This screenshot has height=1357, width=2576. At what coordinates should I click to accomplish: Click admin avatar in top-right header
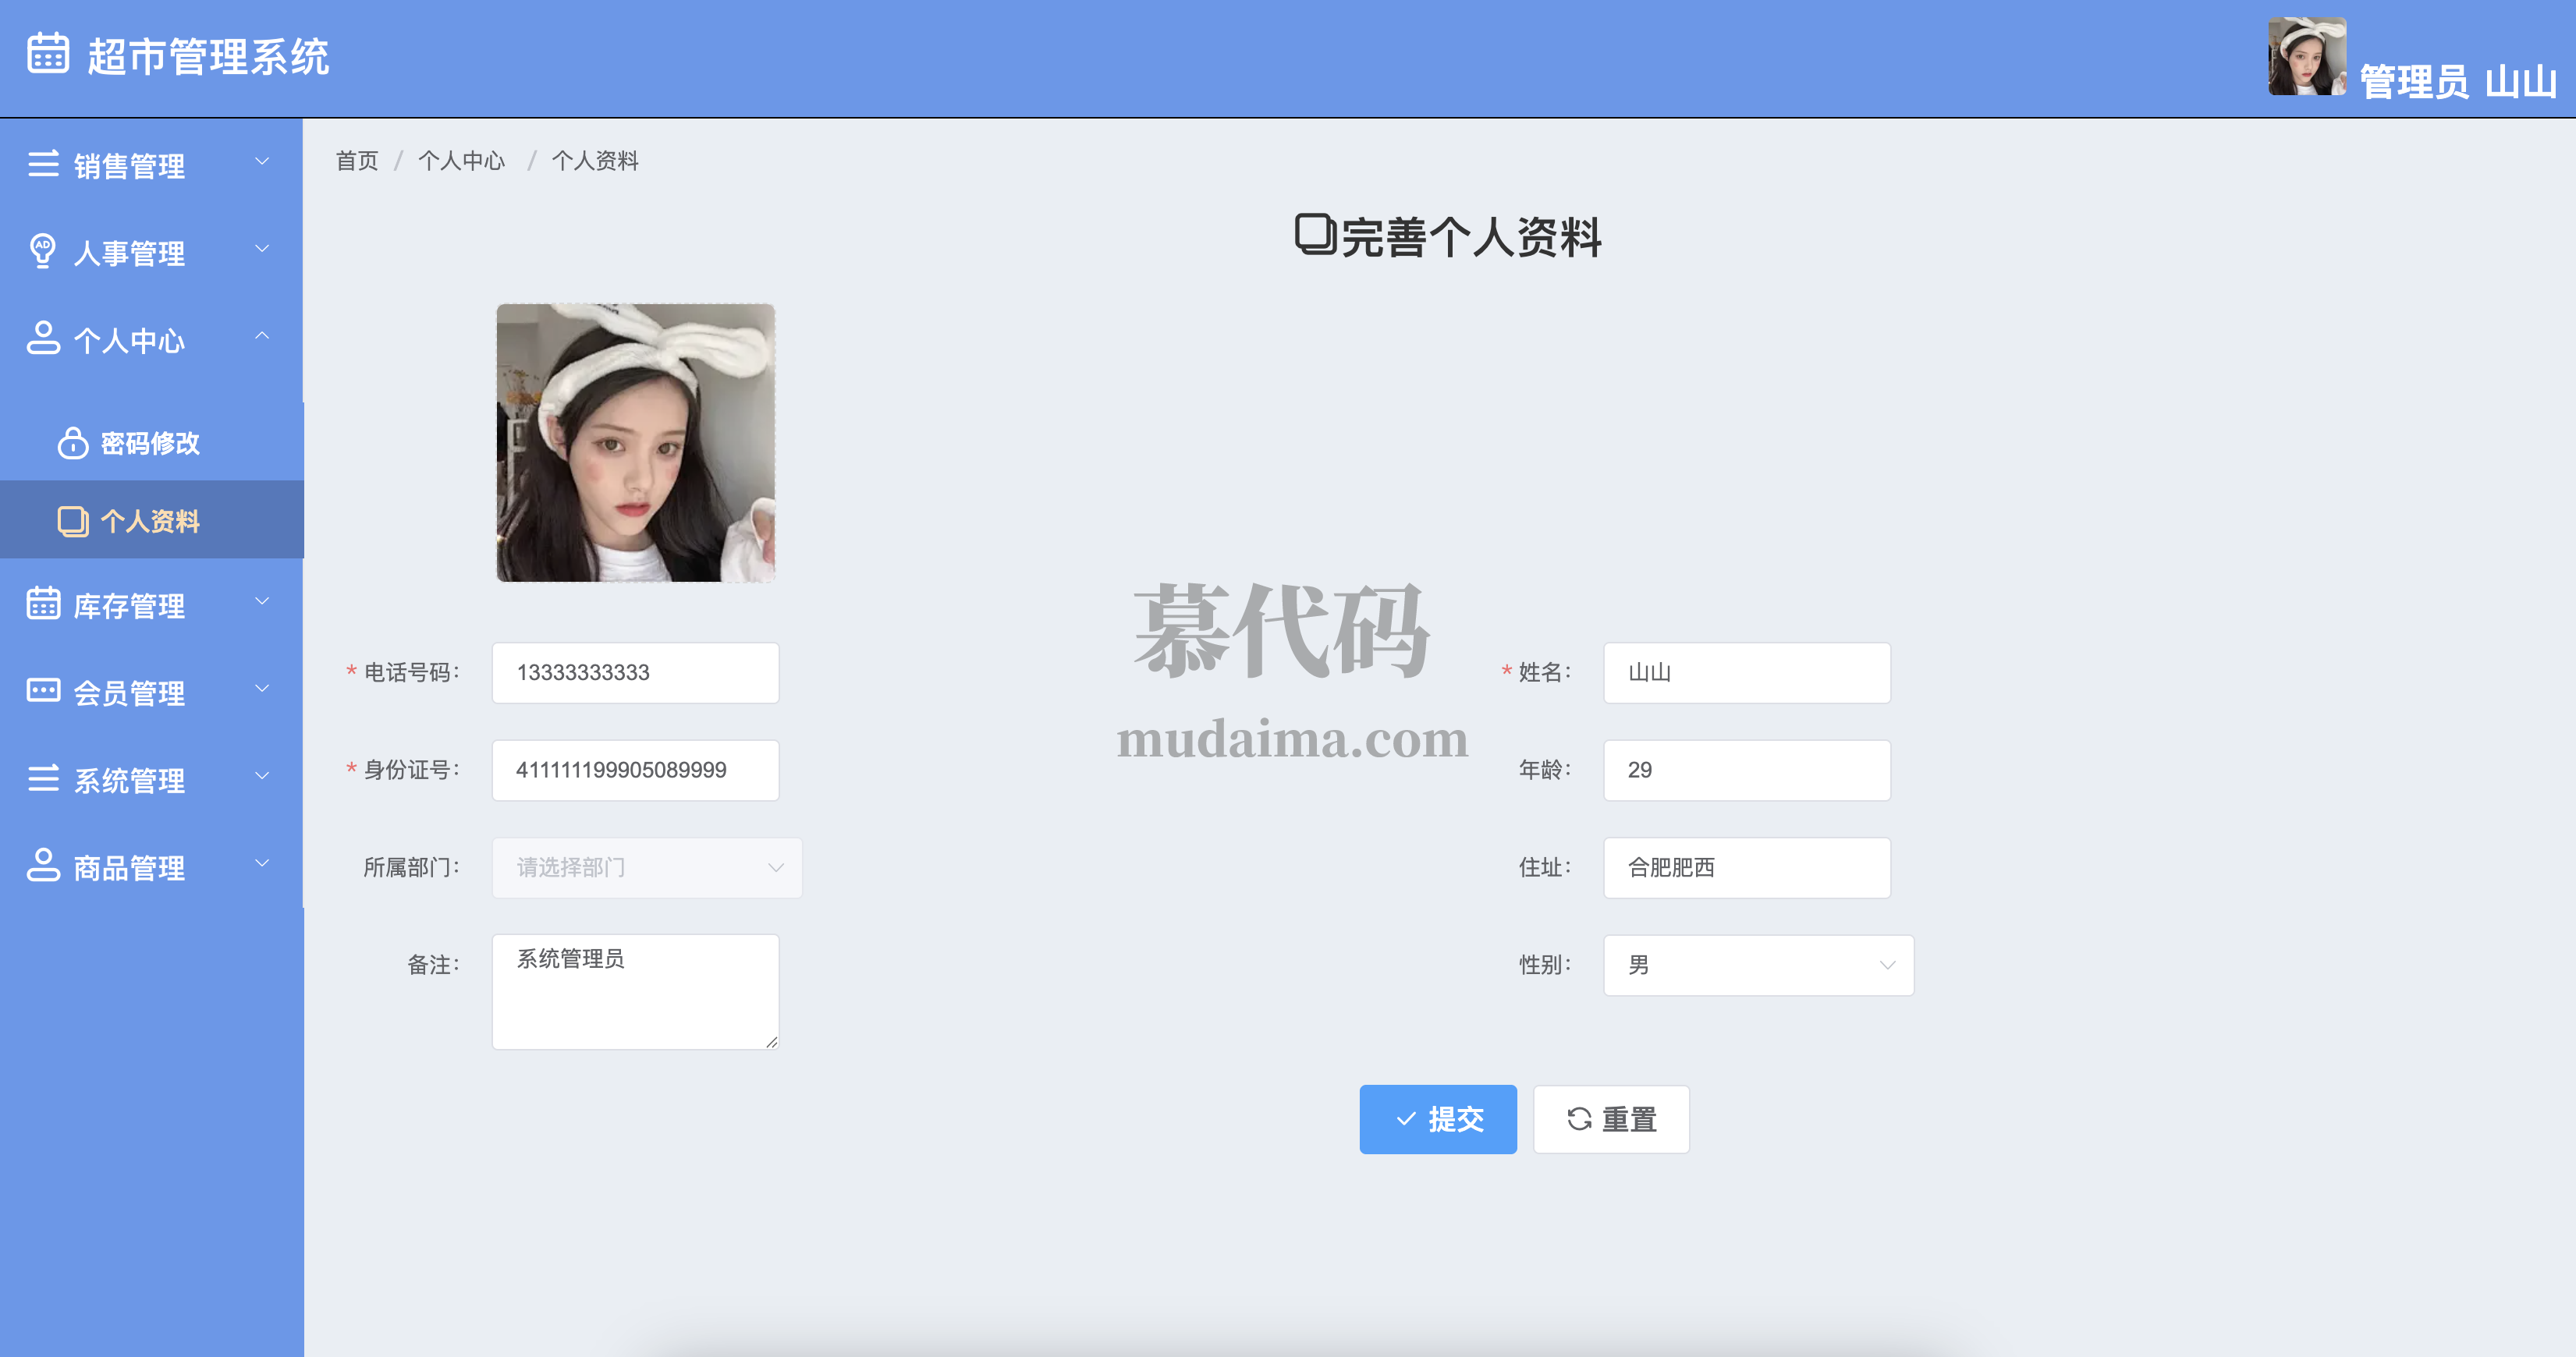2306,57
